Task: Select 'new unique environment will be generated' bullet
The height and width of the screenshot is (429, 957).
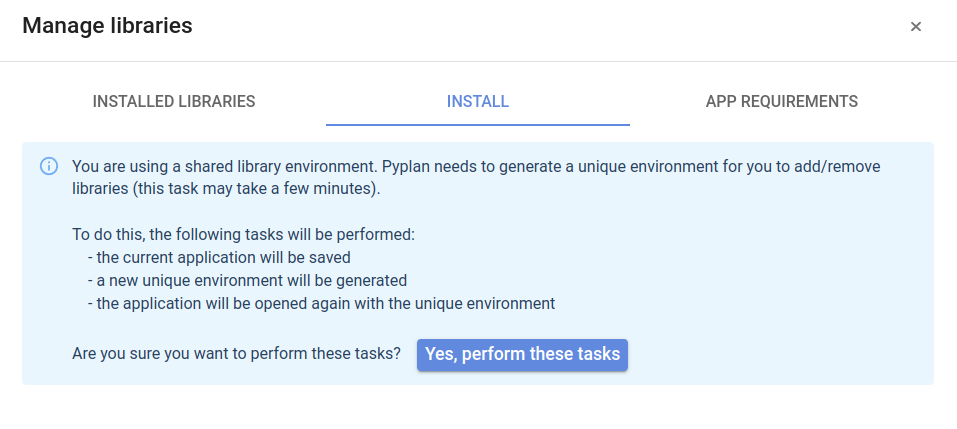Action: [x=247, y=281]
